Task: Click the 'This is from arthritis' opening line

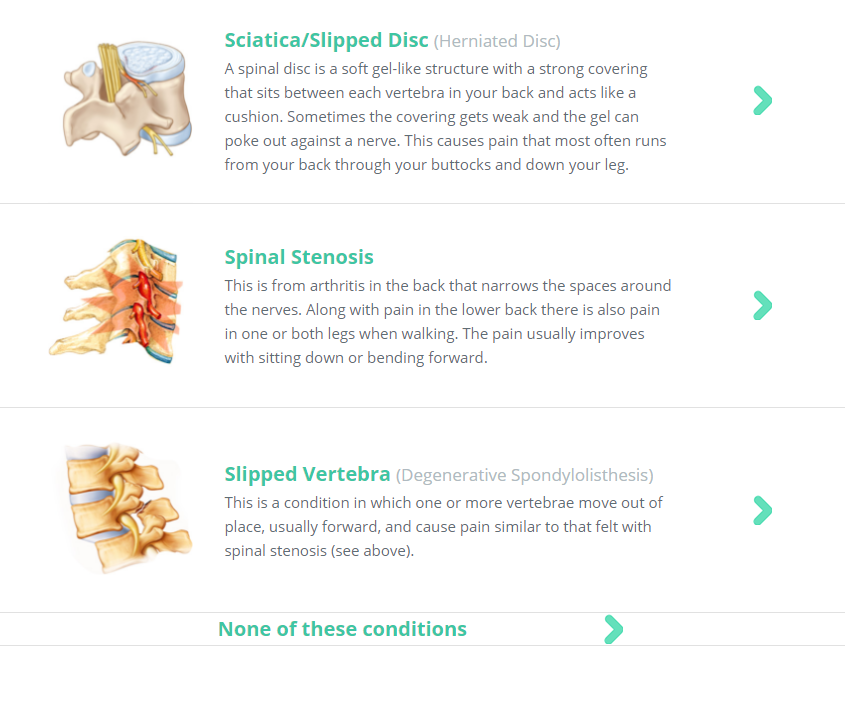Action: click(448, 286)
